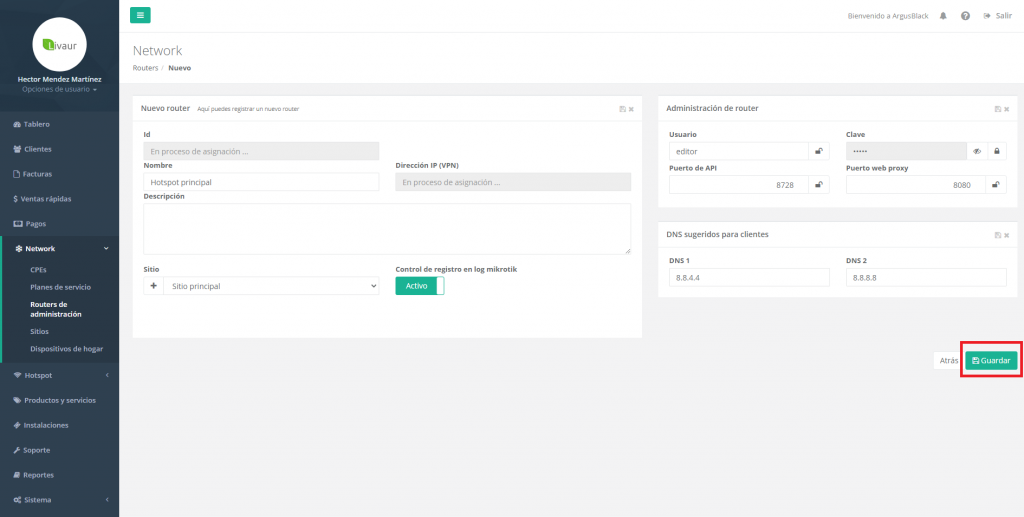Viewport: 1024px width, 517px height.
Task: Go to Facturas in the sidebar
Action: coord(37,174)
